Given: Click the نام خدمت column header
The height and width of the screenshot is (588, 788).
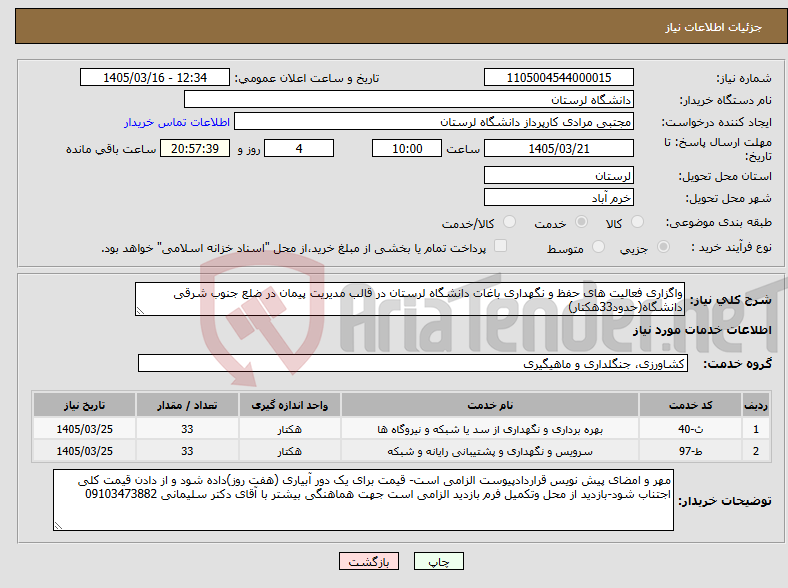Looking at the screenshot, I should [x=490, y=405].
